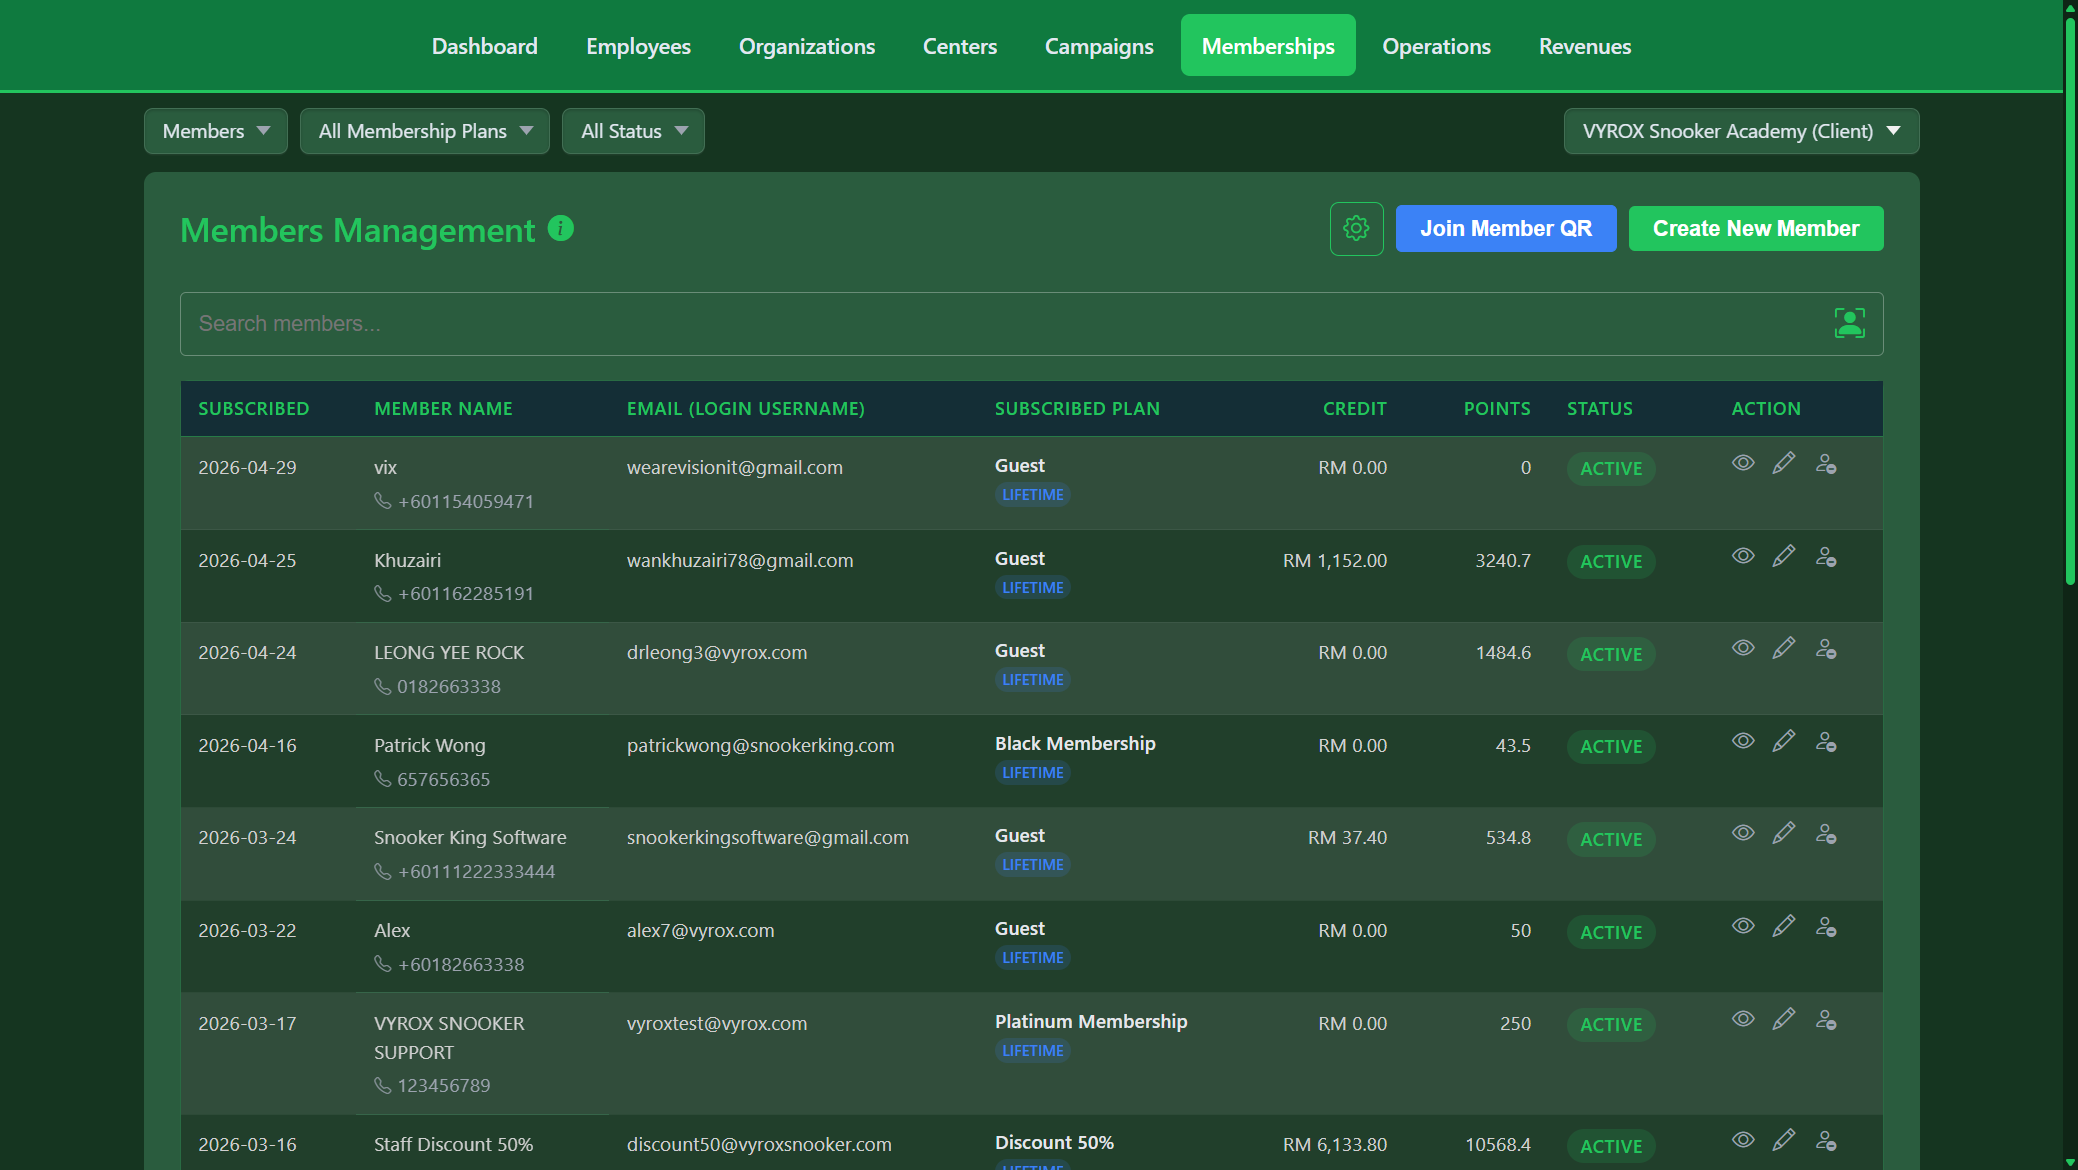View Snooker King Software with eye icon
2078x1170 pixels.
pos(1743,833)
